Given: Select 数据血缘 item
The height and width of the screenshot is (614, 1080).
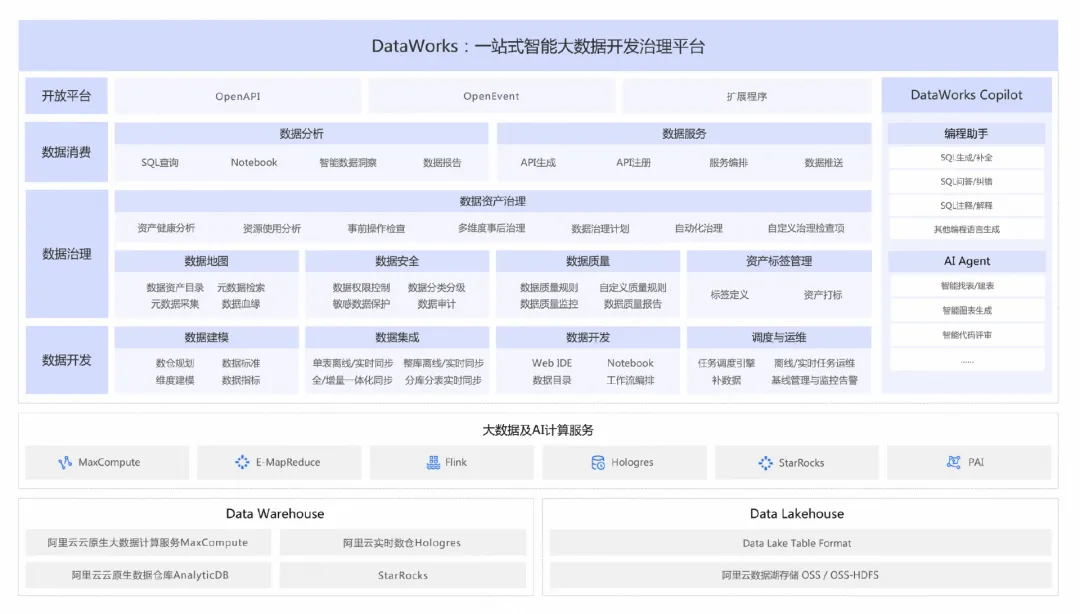Looking at the screenshot, I should pos(240,304).
